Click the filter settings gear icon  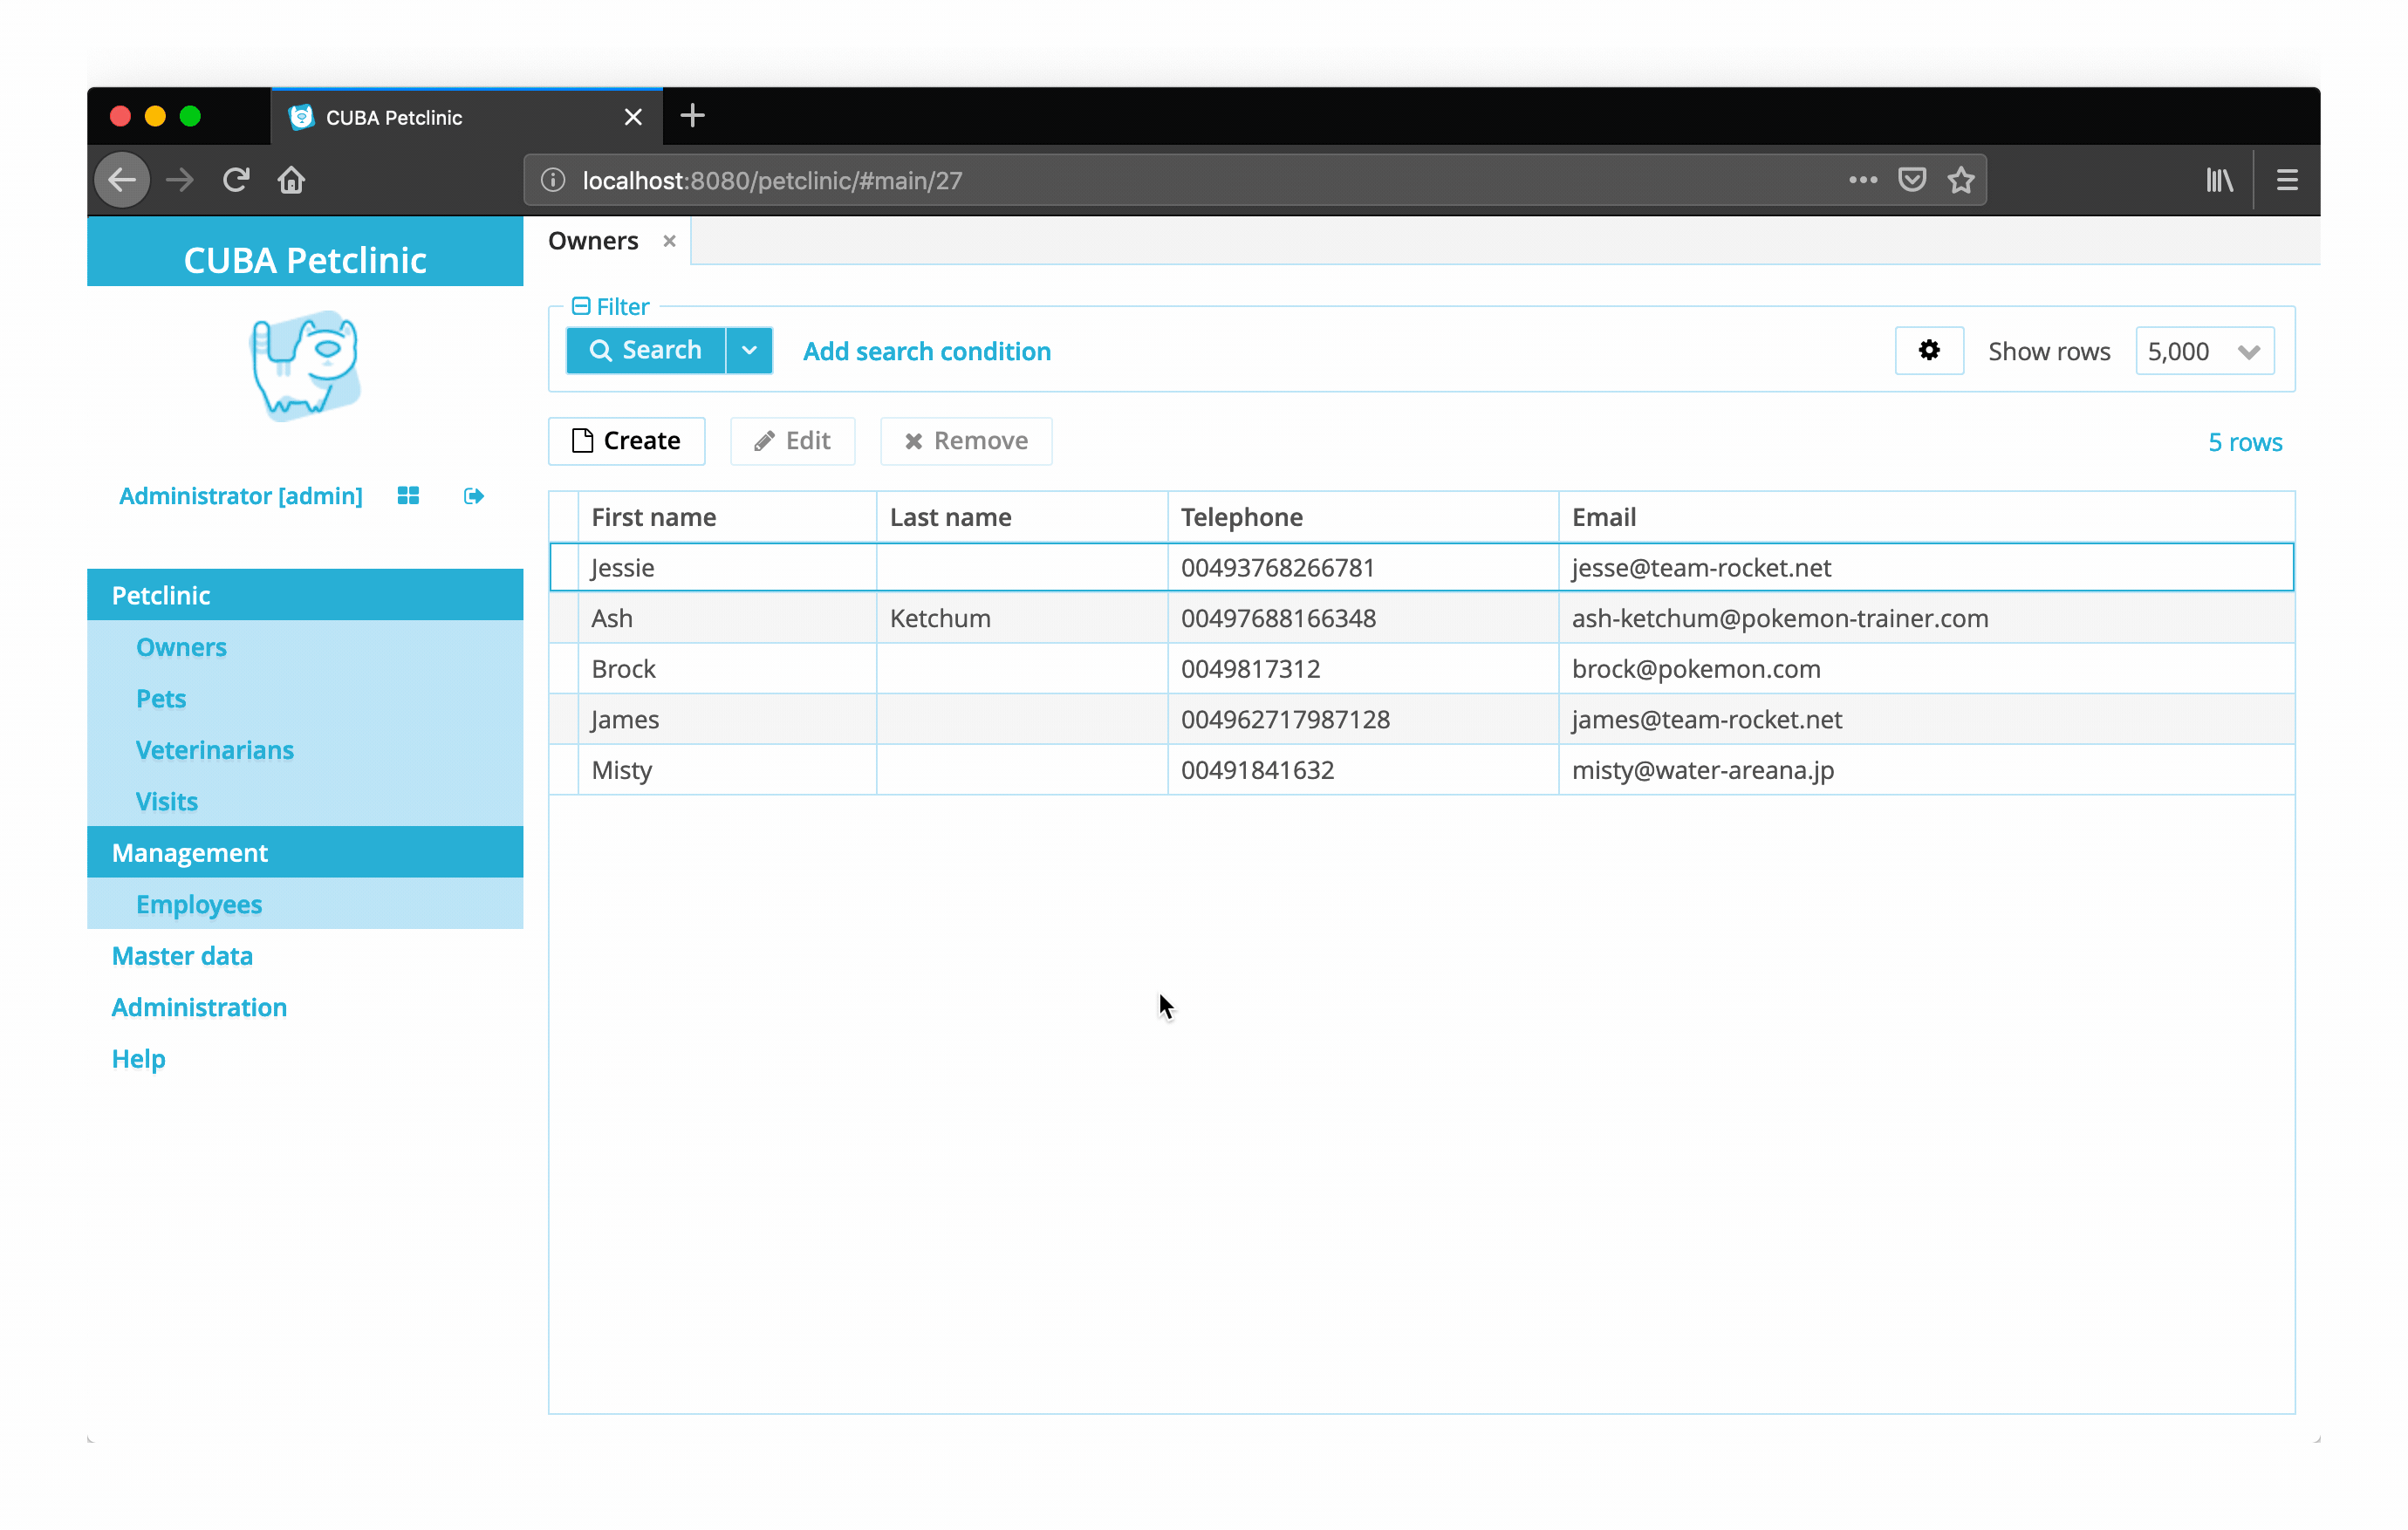click(x=1928, y=351)
